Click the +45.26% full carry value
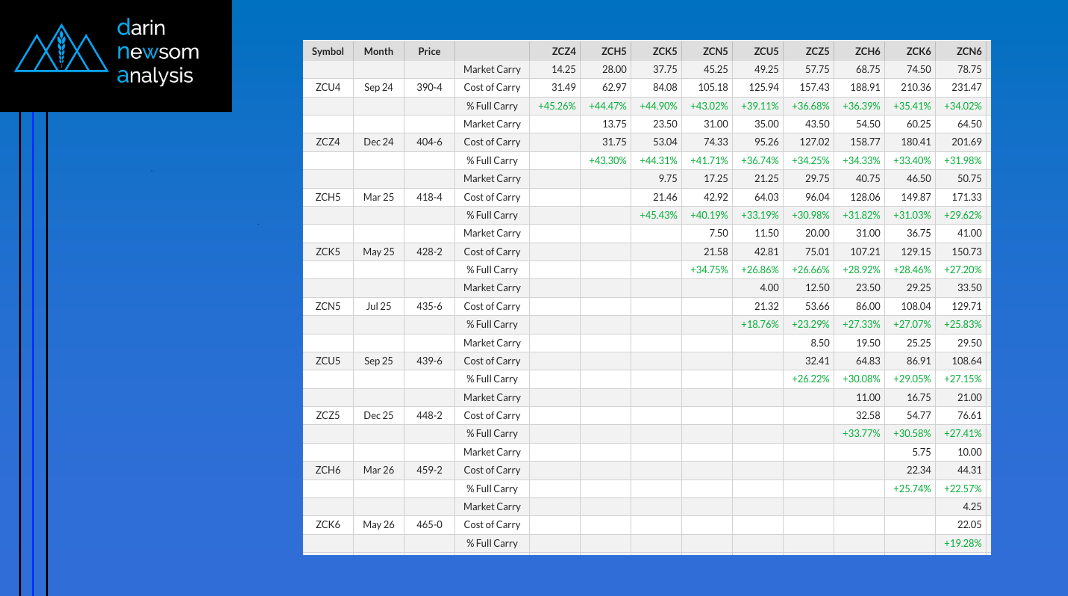The height and width of the screenshot is (596, 1068). point(556,106)
